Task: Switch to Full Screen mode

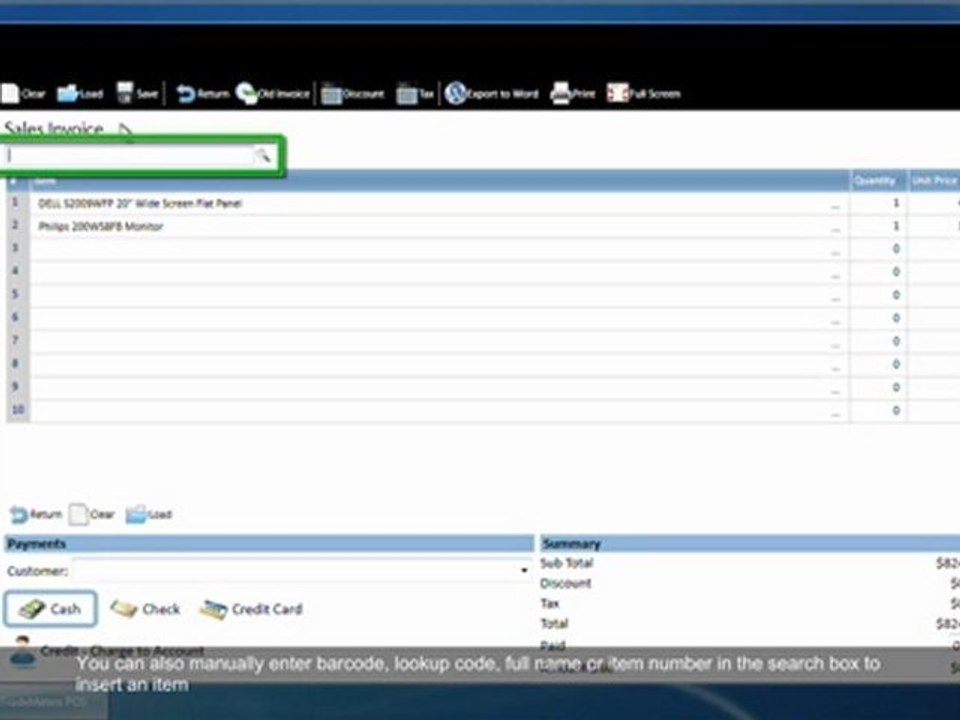Action: (x=643, y=94)
